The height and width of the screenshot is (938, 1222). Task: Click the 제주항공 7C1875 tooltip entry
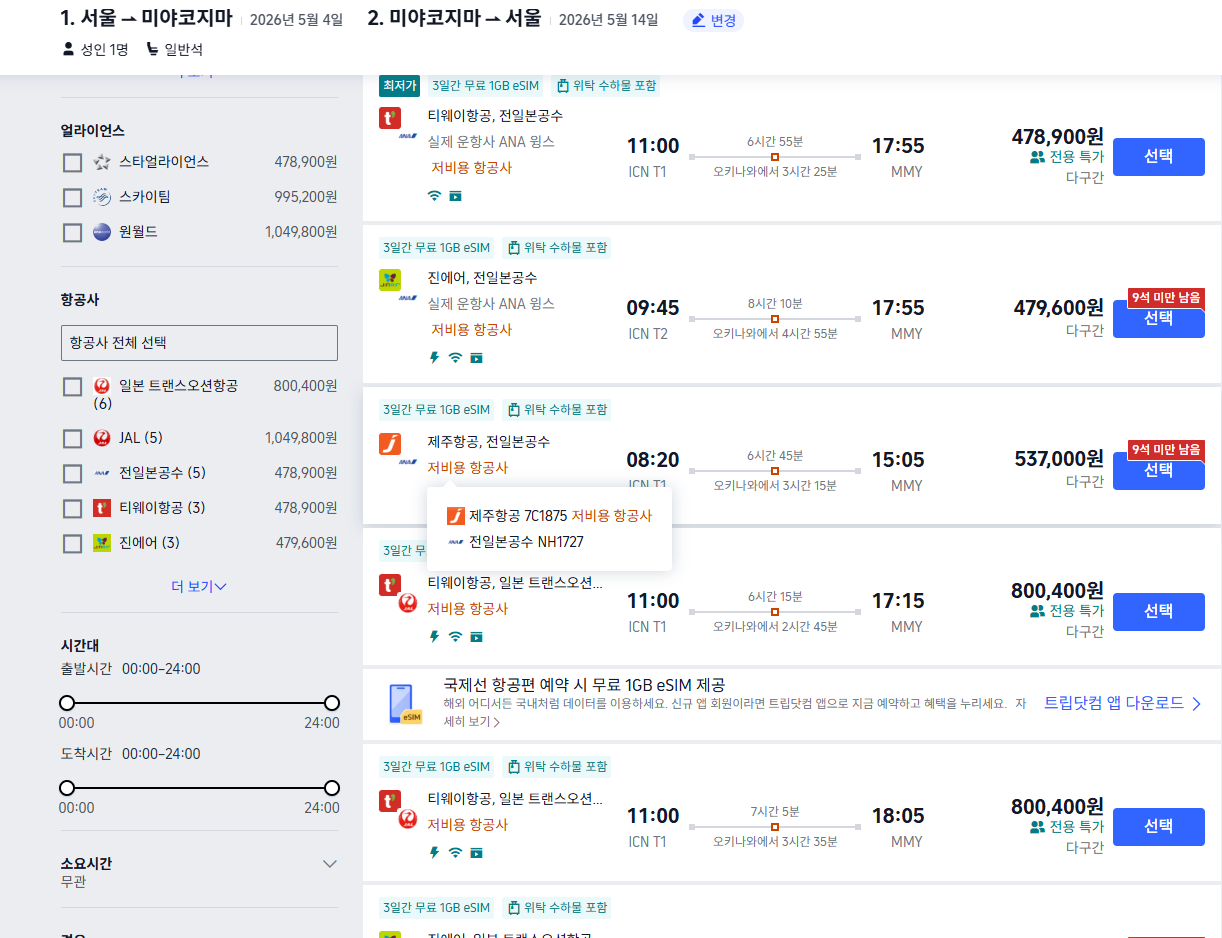click(549, 516)
